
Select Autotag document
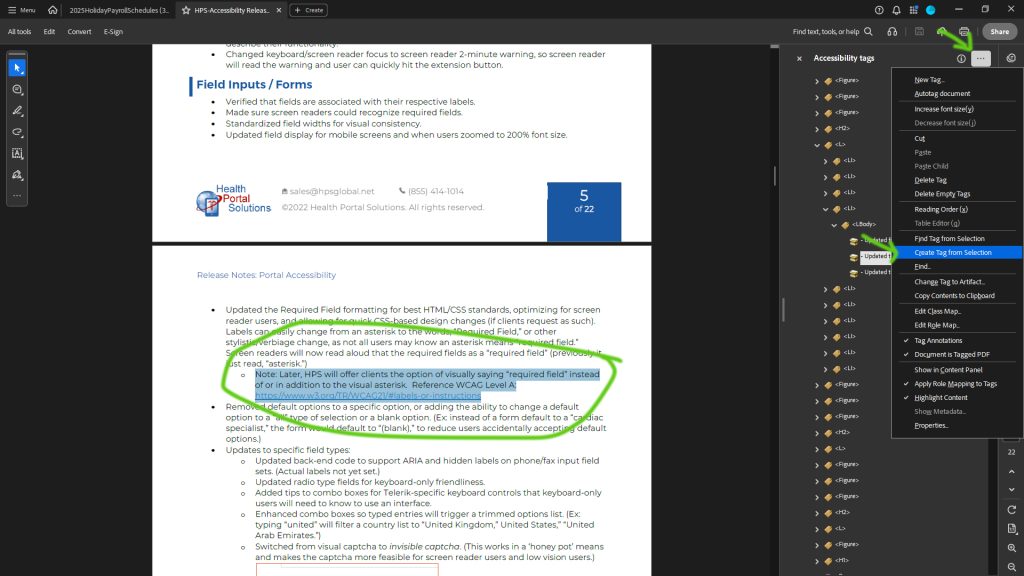(x=942, y=93)
